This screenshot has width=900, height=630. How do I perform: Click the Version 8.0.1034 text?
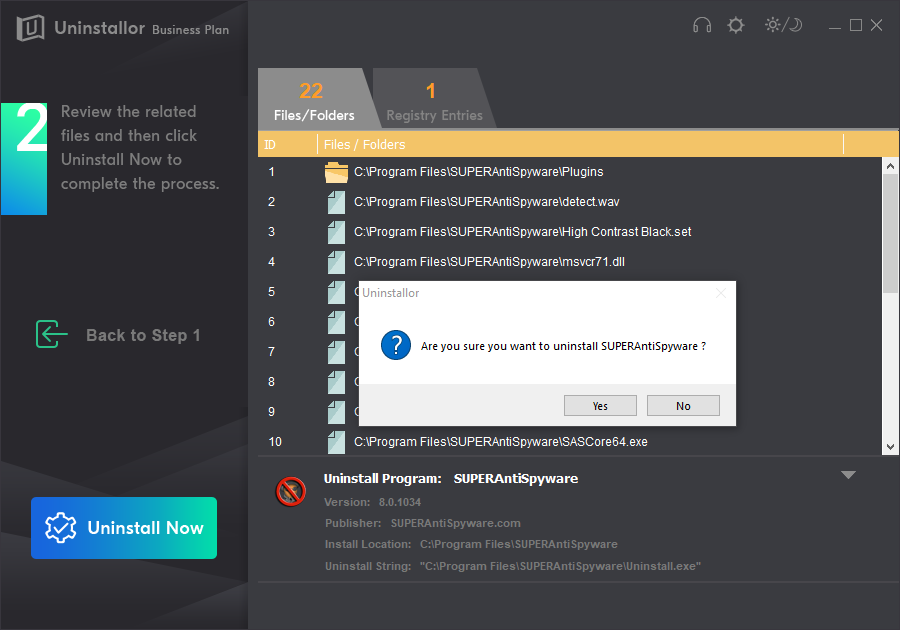point(373,502)
